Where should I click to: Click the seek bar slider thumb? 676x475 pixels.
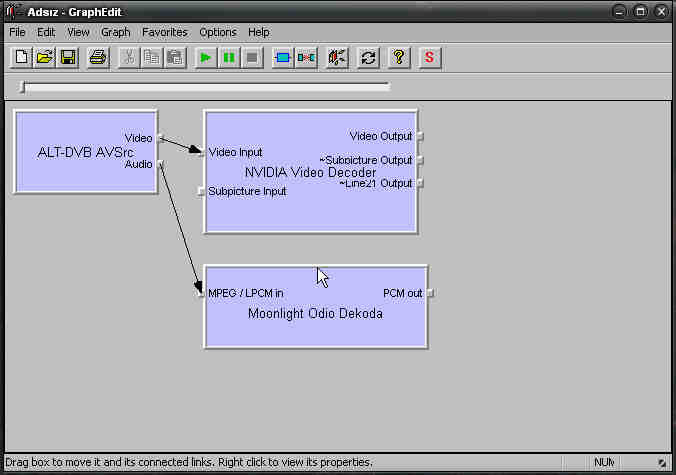[x=23, y=87]
